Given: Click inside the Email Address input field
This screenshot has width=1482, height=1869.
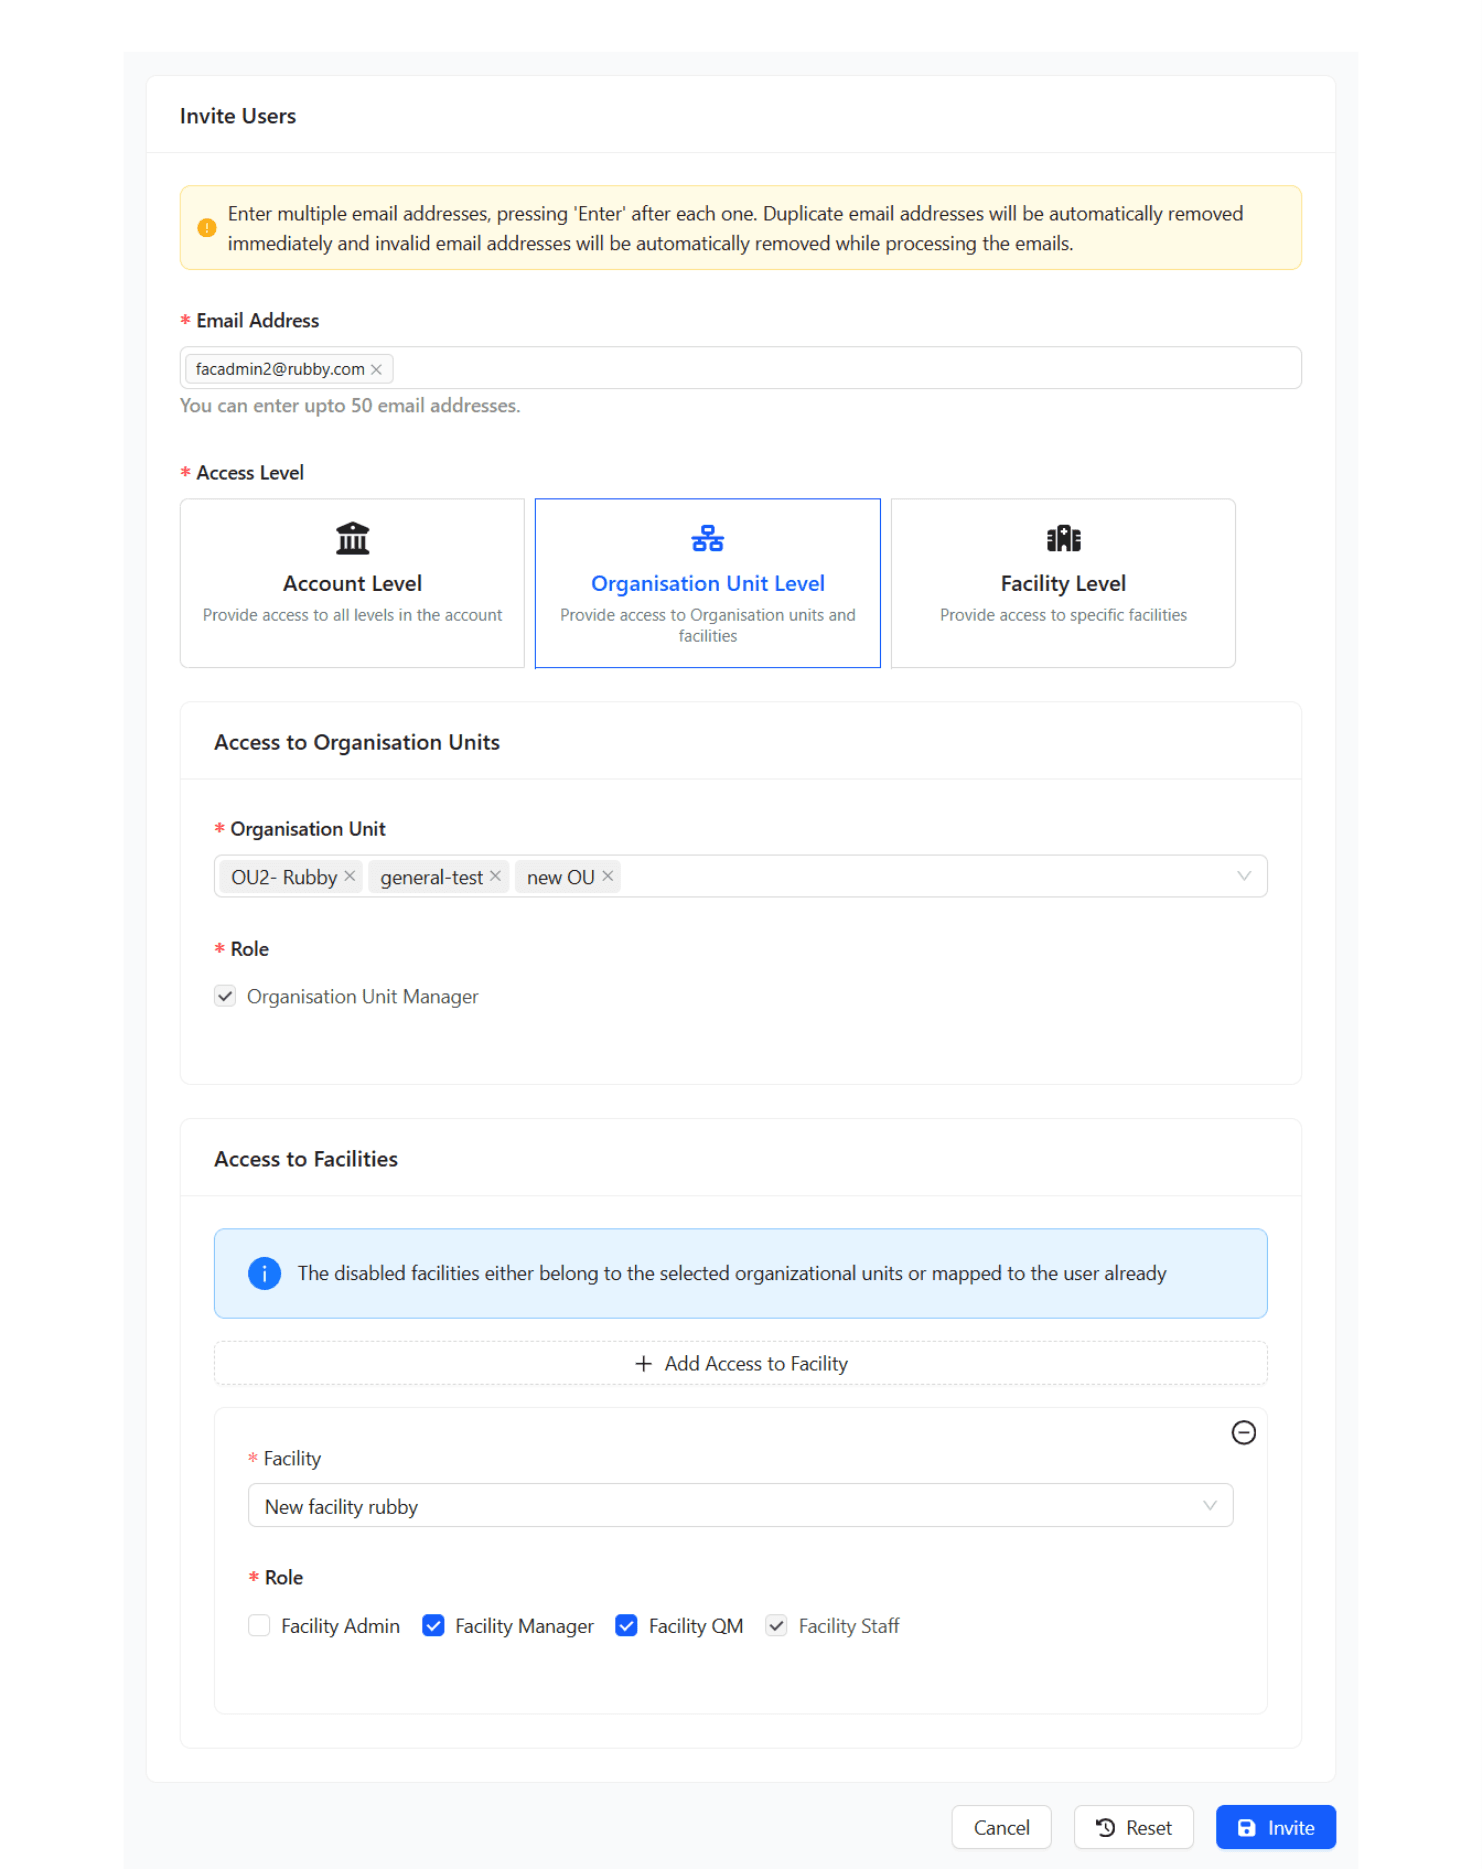Looking at the screenshot, I should coord(840,369).
